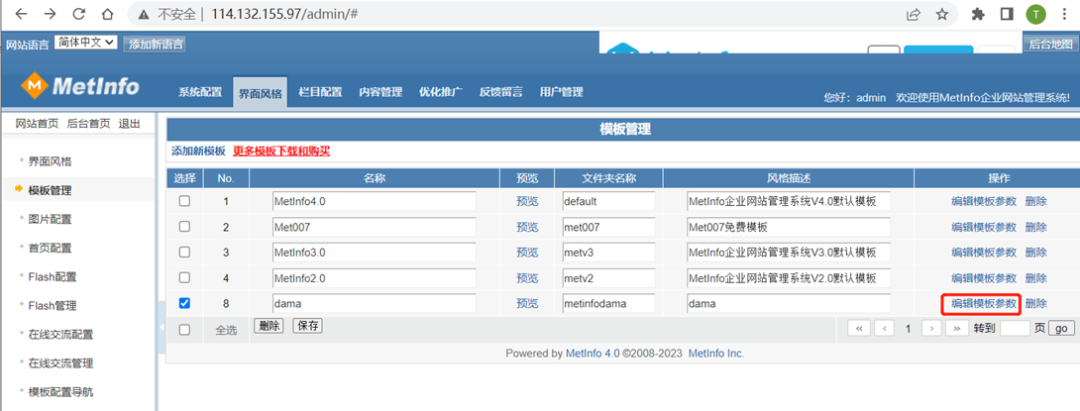Screen dimensions: 1080x411
Task: Click the metinfodama folder name field
Action: click(608, 303)
